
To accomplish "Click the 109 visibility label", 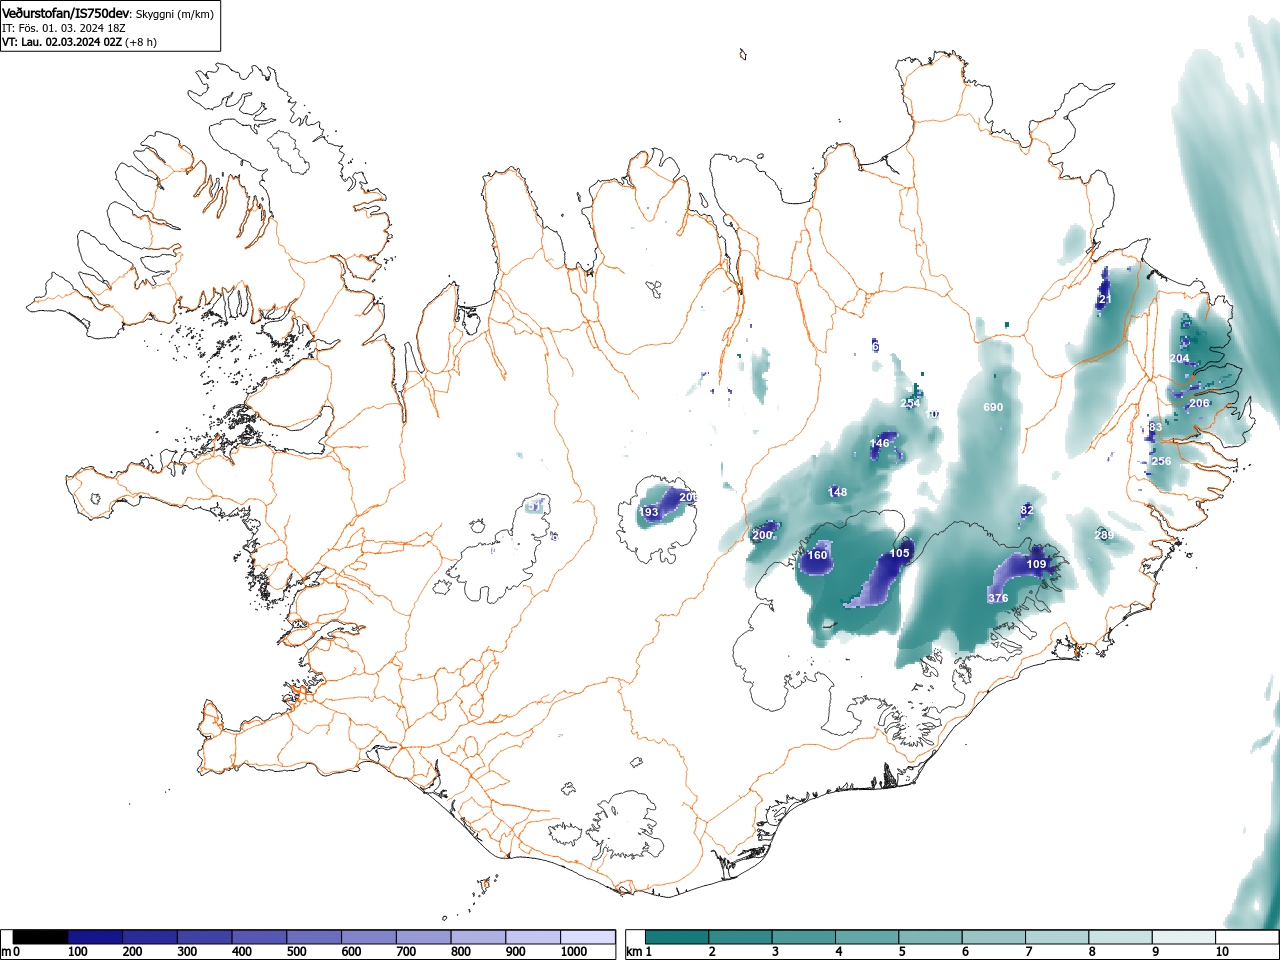I will point(1036,565).
